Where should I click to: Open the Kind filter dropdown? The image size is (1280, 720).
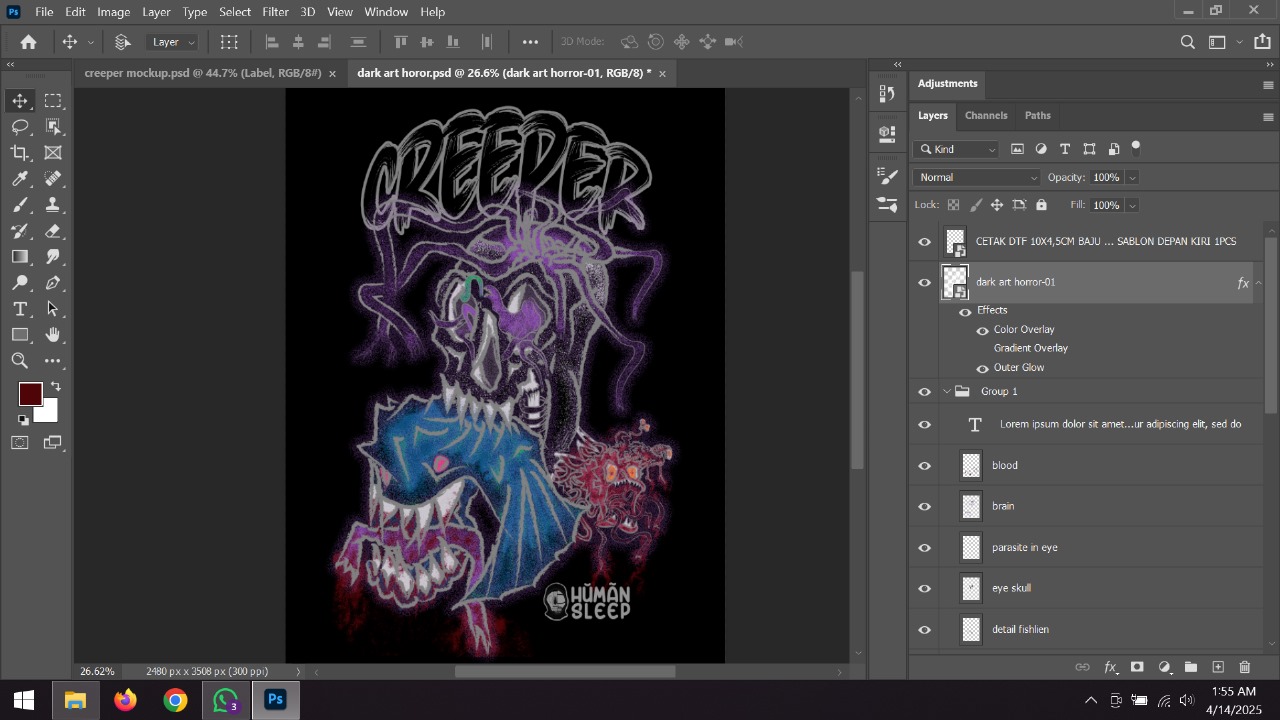[956, 149]
